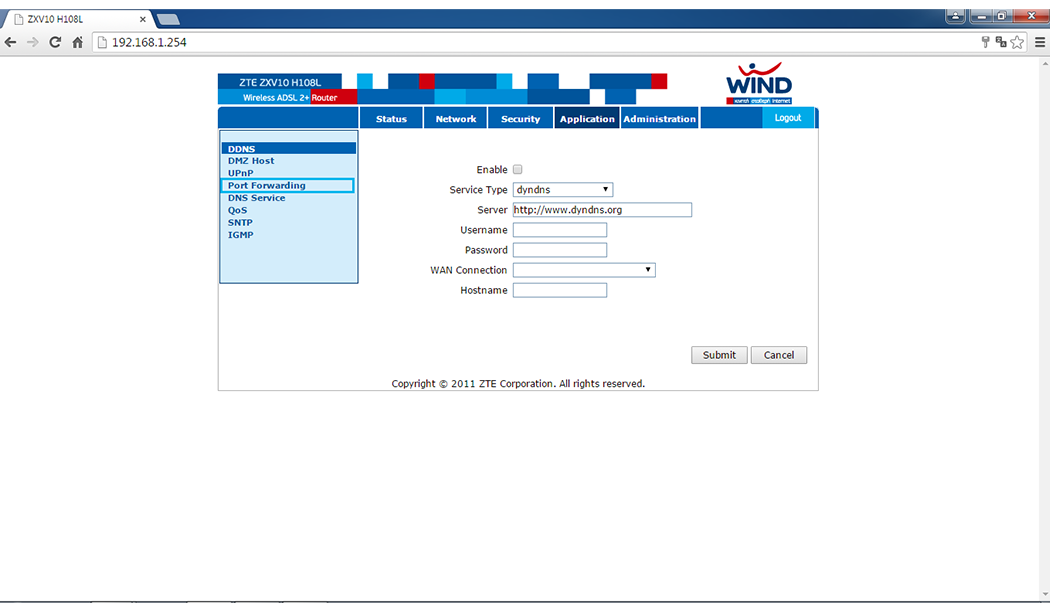Go to the Administration tab
This screenshot has width=1050, height=612.
click(x=659, y=119)
